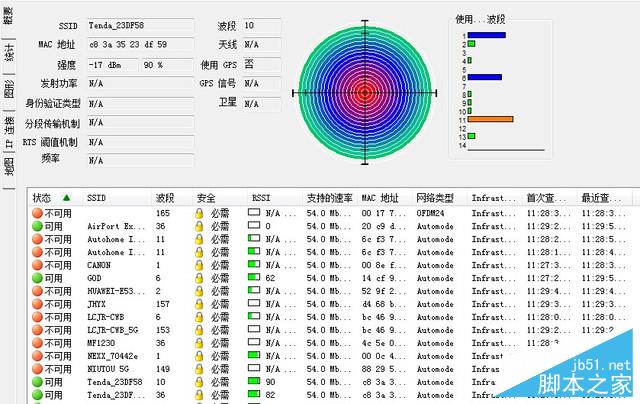Click the lock icon in MF1230 row
Image resolution: width=640 pixels, height=404 pixels.
[x=199, y=343]
